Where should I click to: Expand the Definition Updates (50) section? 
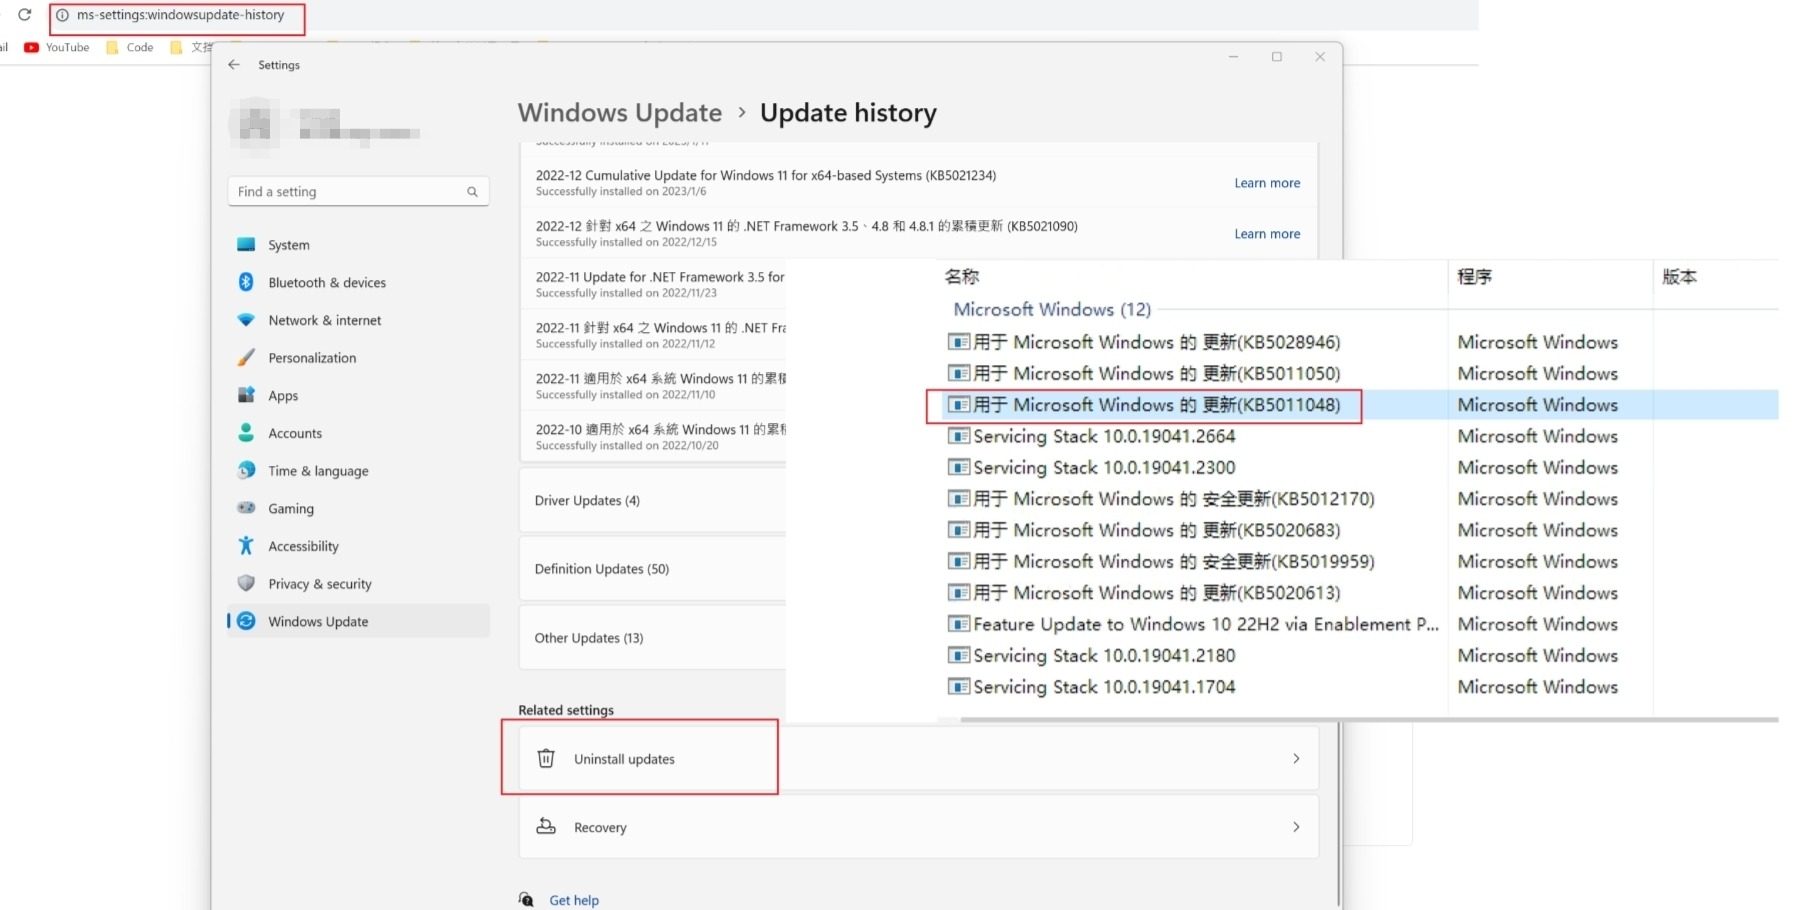[602, 569]
